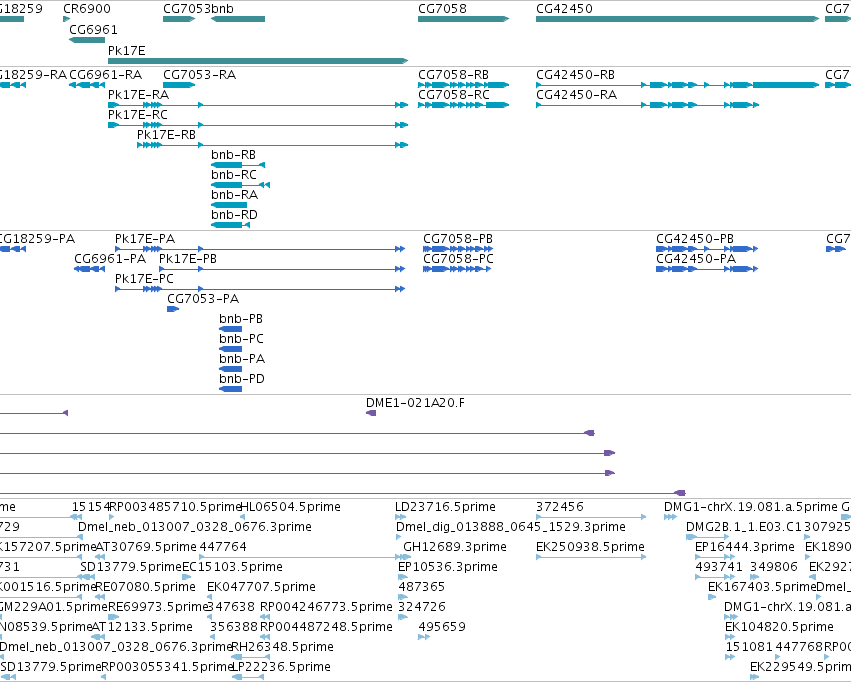This screenshot has height=682, width=851.
Task: Open the bnb-PC protein label
Action: (242, 339)
